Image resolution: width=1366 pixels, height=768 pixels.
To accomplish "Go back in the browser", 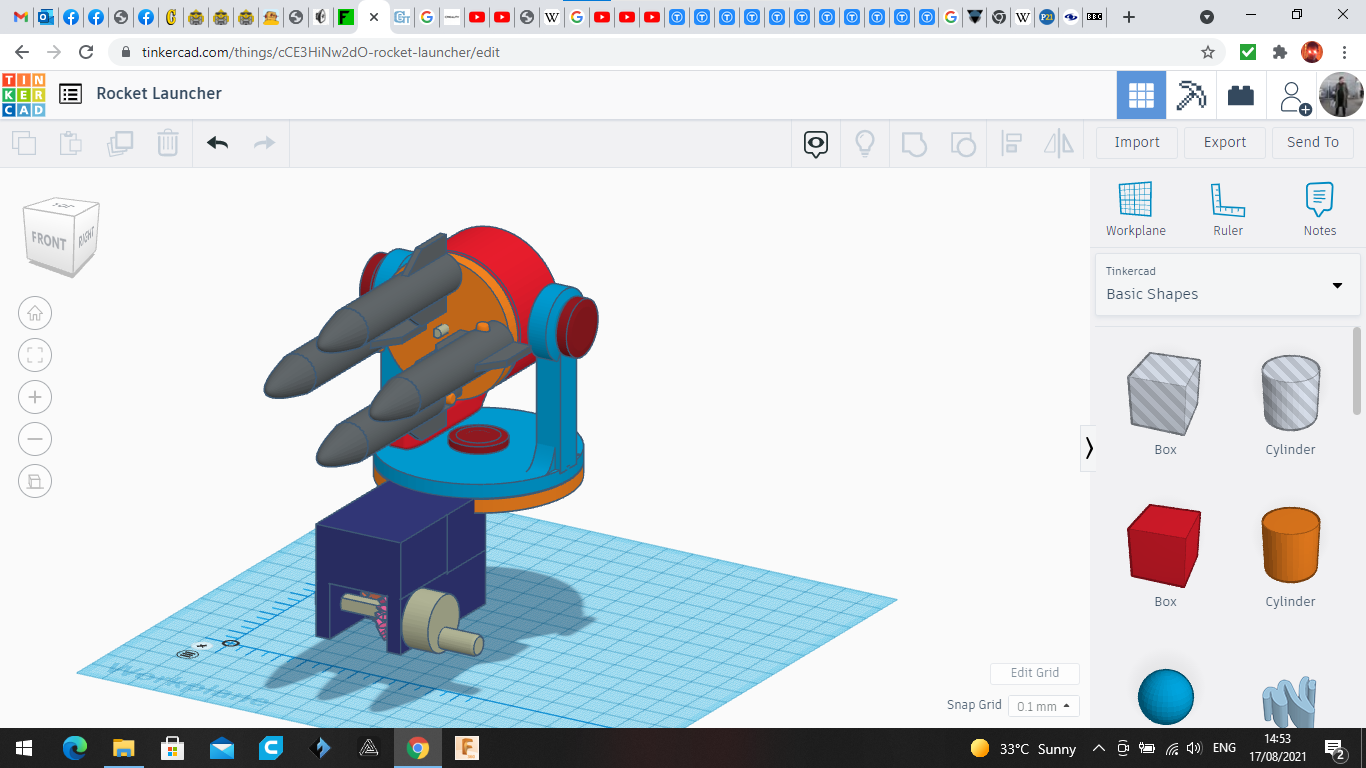I will coord(22,52).
